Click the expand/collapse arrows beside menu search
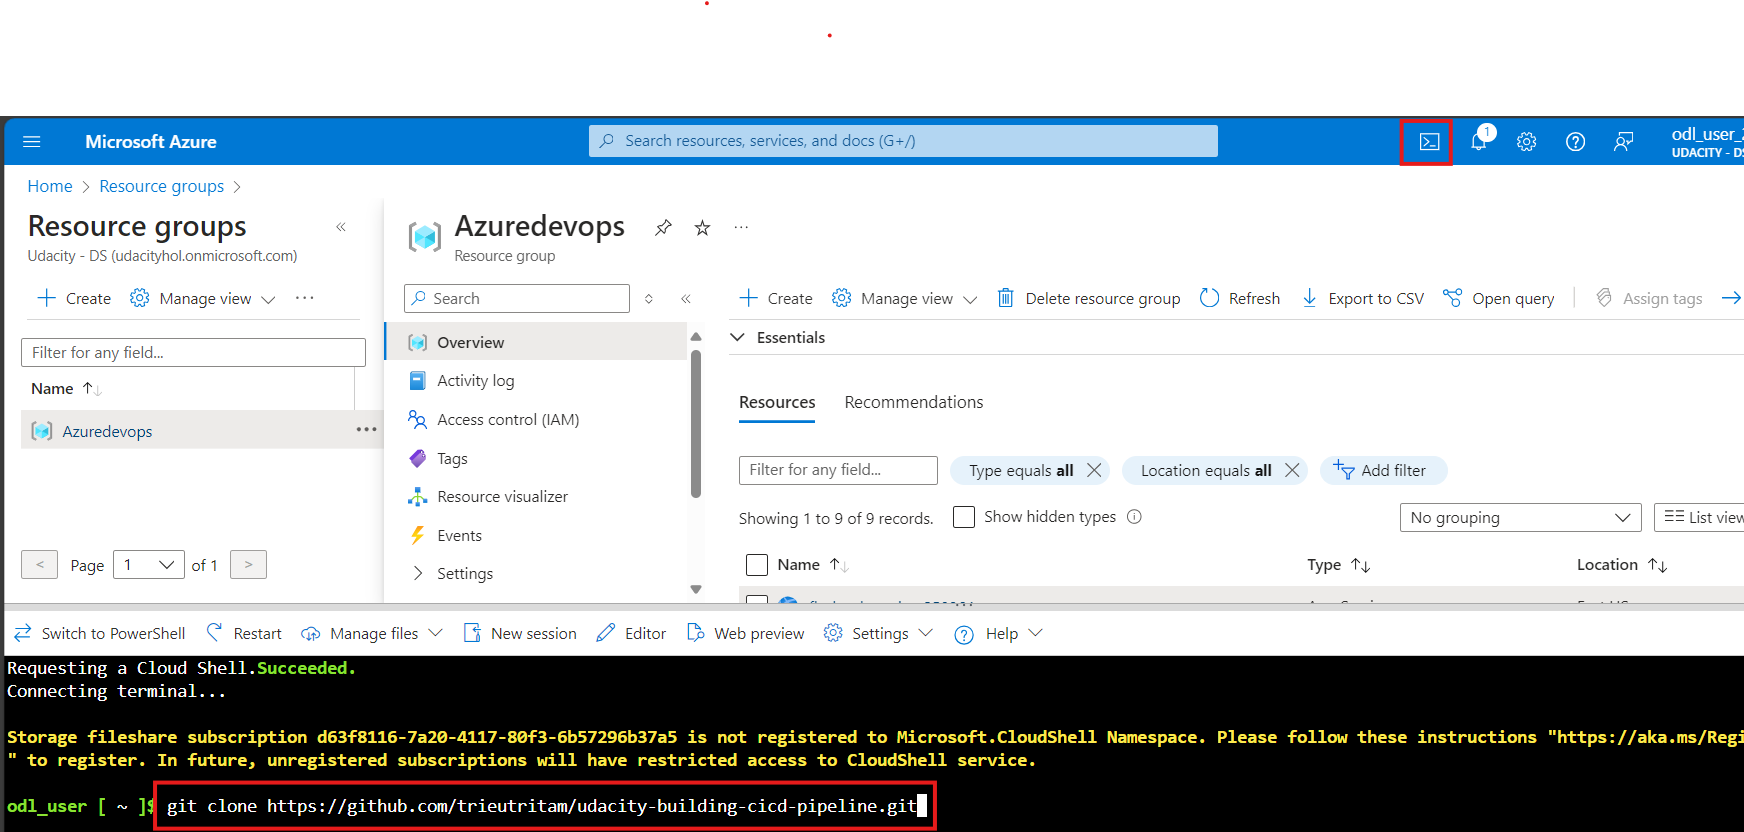Screen dimensions: 1744x832 (649, 299)
